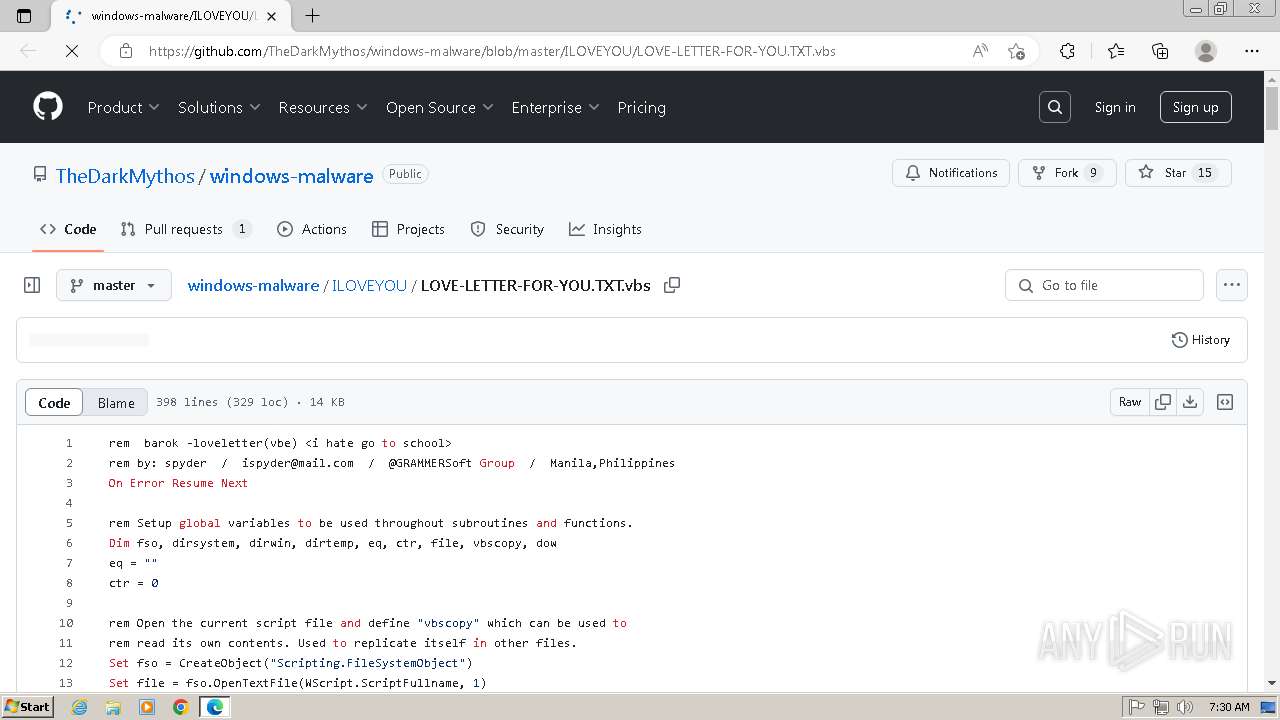Switch to the Code tab
This screenshot has height=720, width=1280.
(68, 229)
